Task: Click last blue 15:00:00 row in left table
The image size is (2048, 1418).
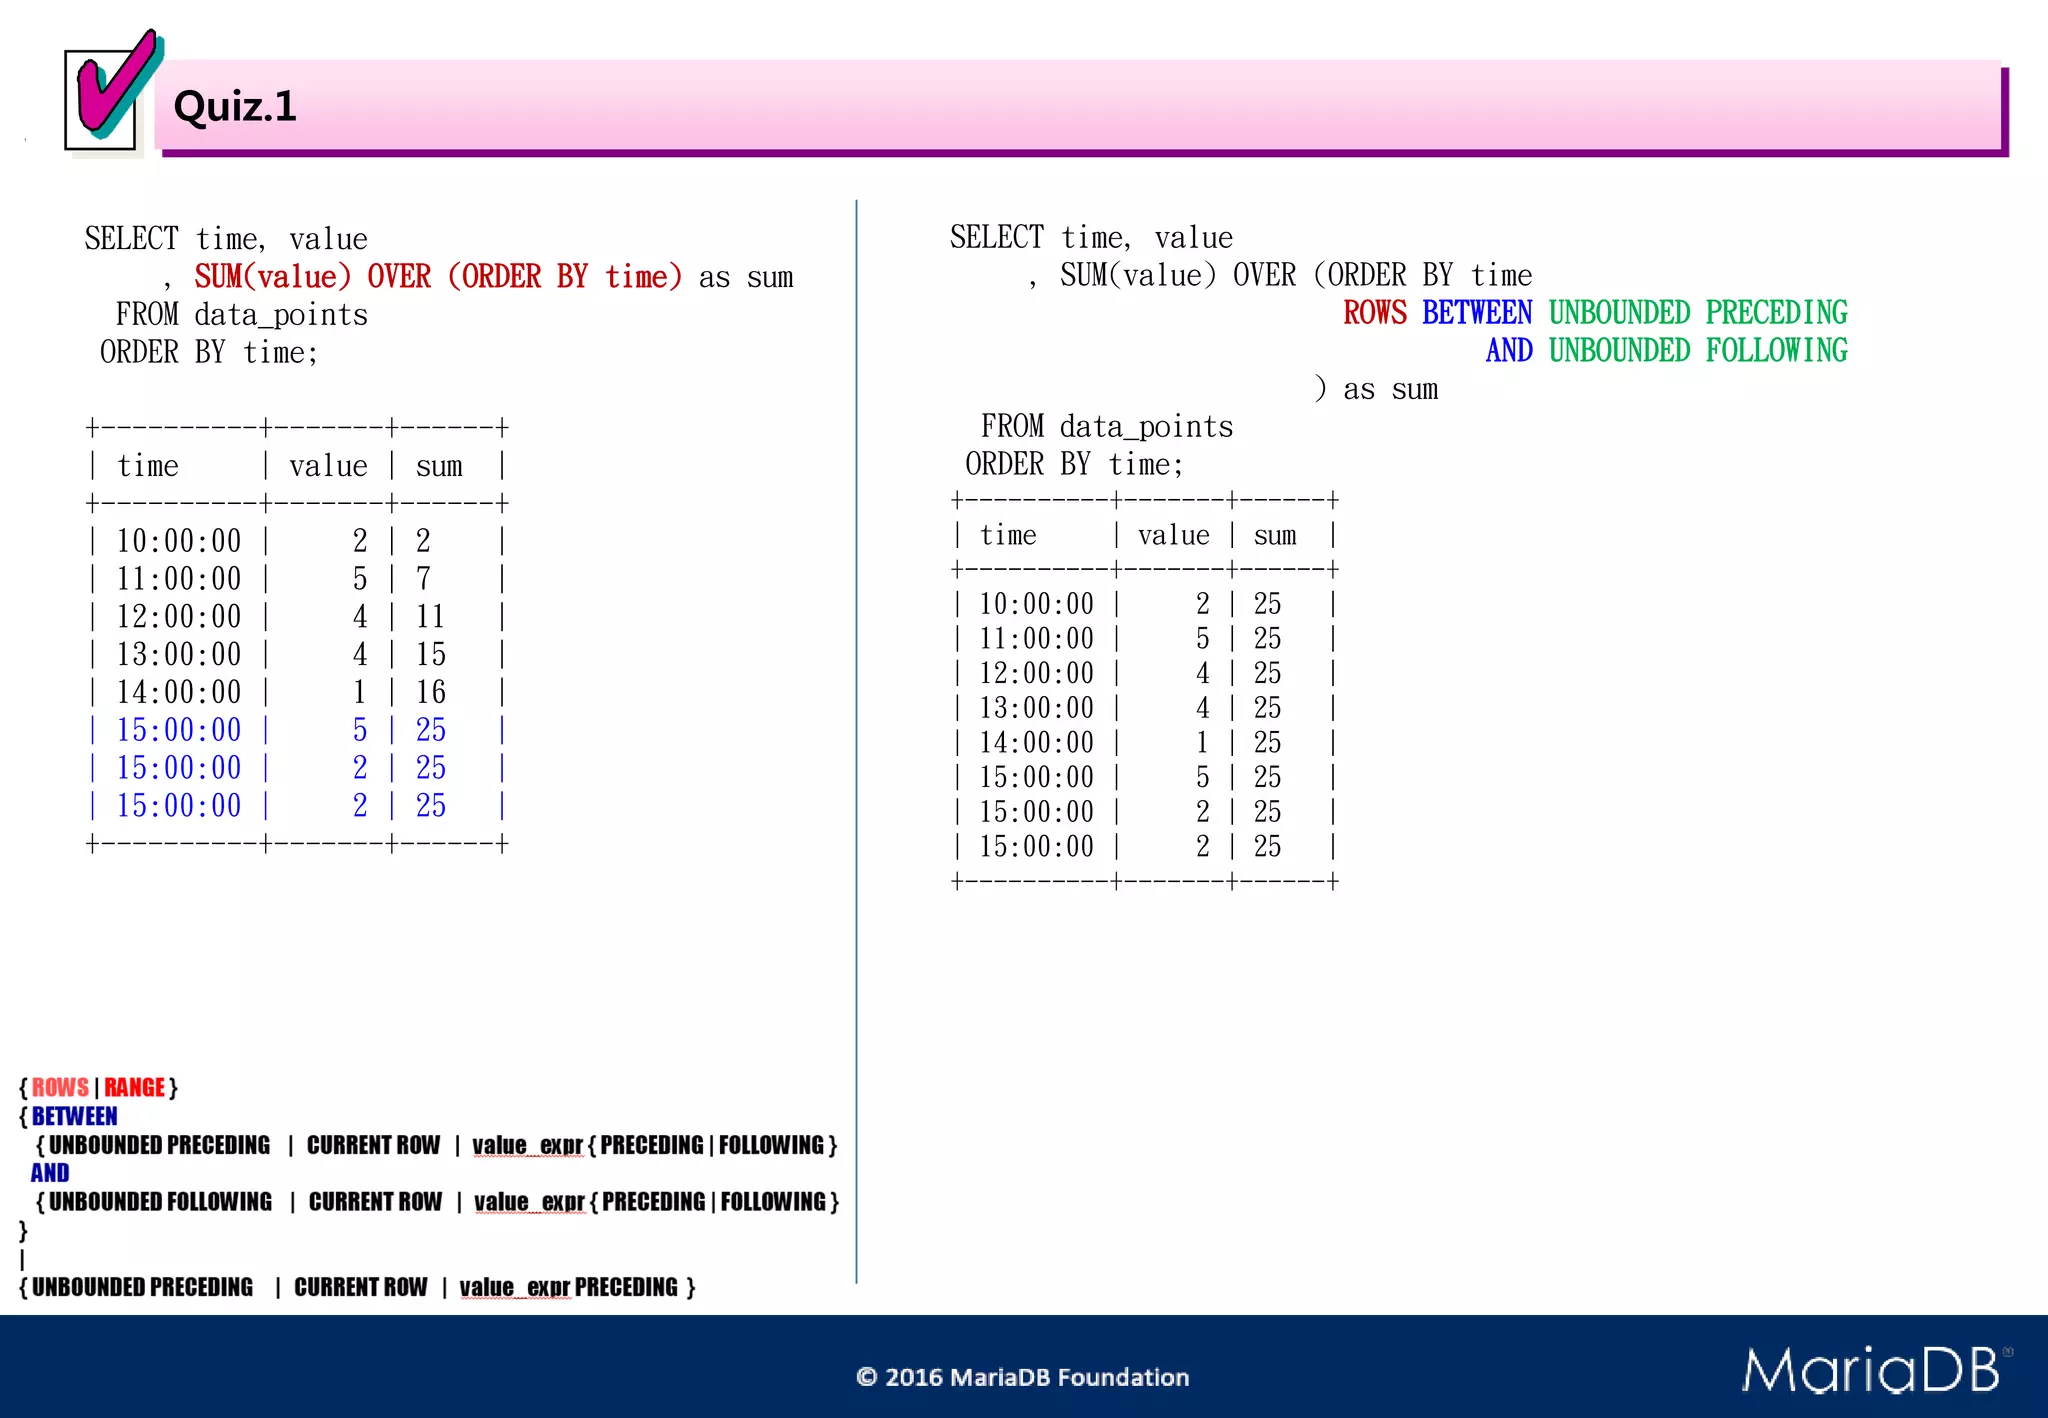Action: tap(297, 806)
